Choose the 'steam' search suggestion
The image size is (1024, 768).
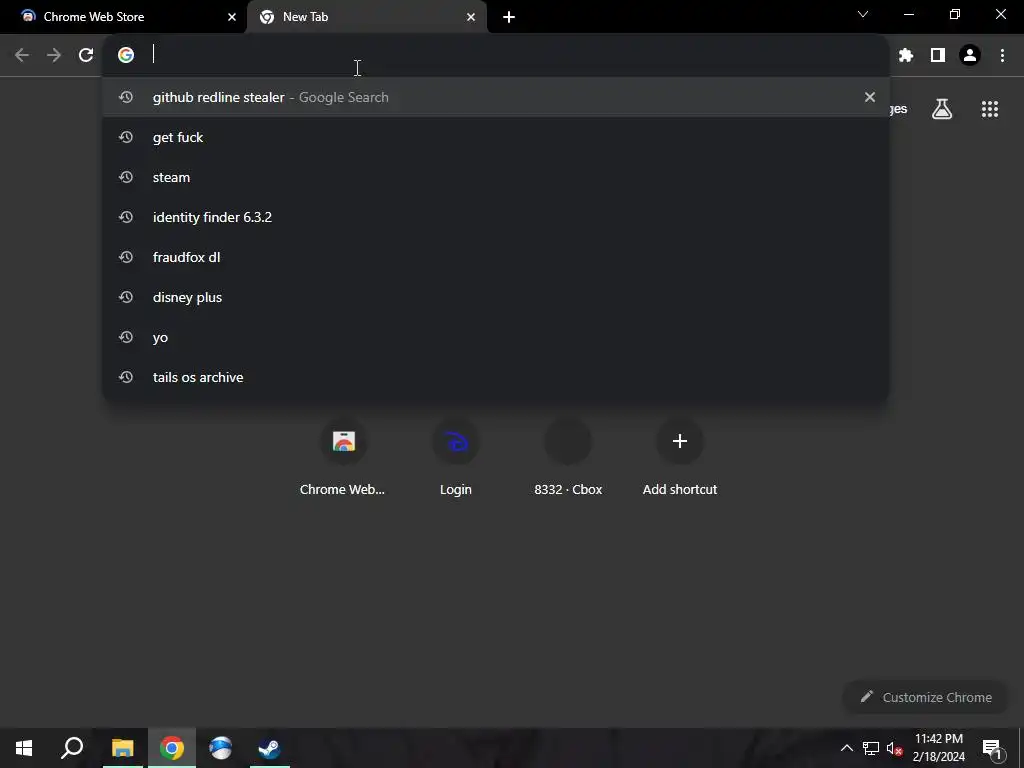pyautogui.click(x=496, y=177)
